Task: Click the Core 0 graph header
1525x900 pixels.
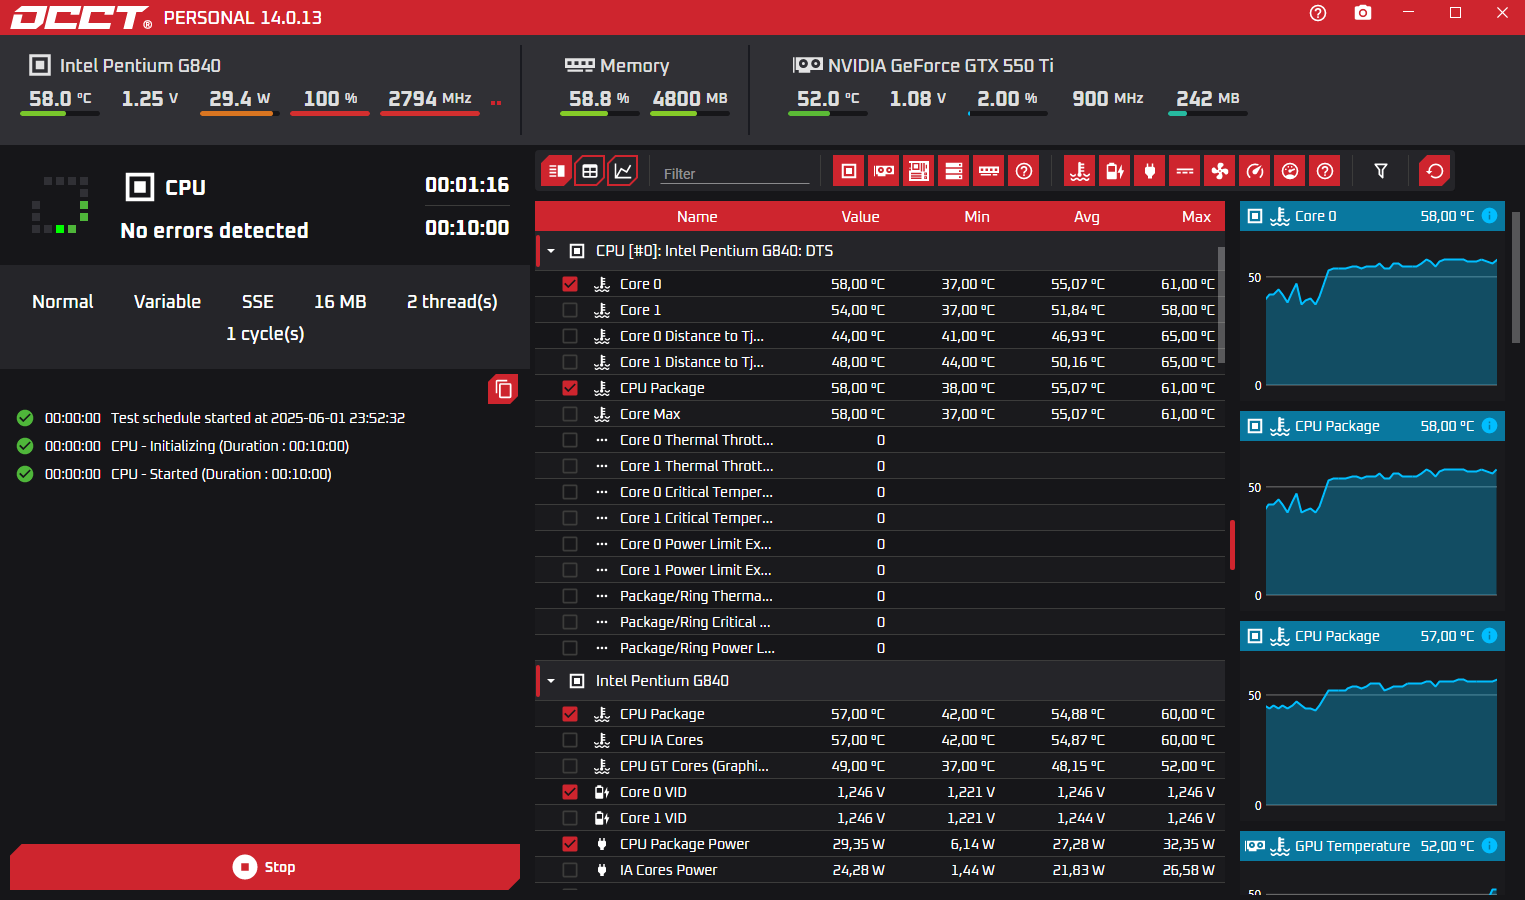Action: pyautogui.click(x=1372, y=216)
